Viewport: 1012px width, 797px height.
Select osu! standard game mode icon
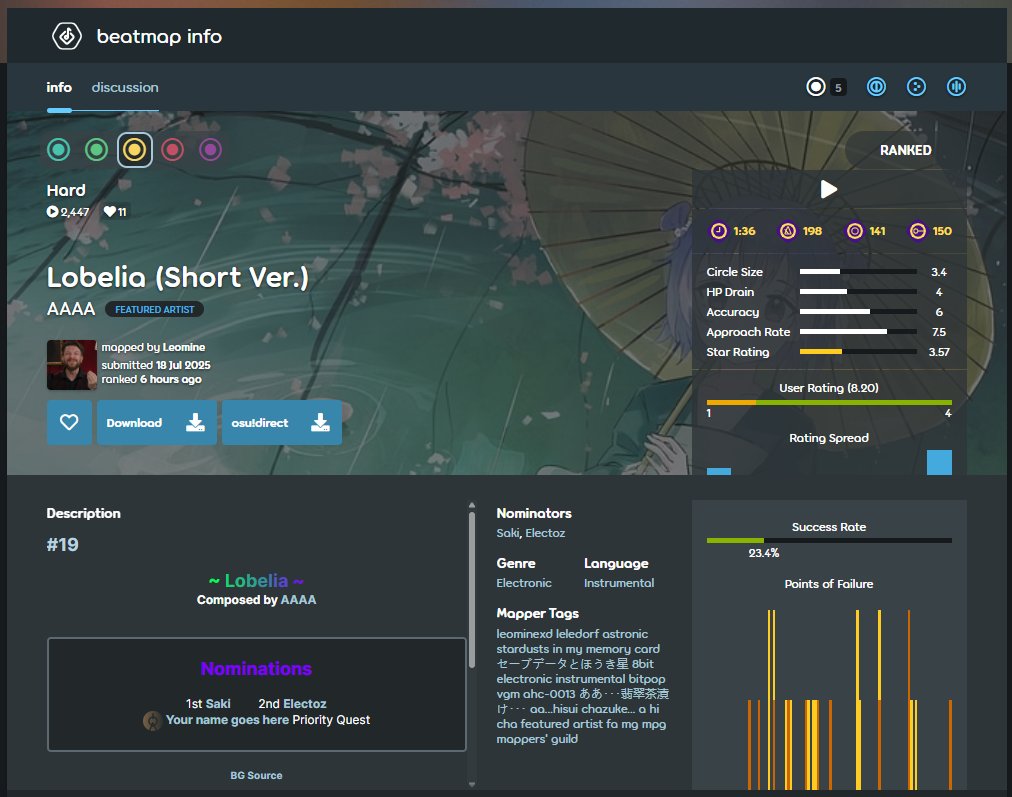(x=816, y=86)
